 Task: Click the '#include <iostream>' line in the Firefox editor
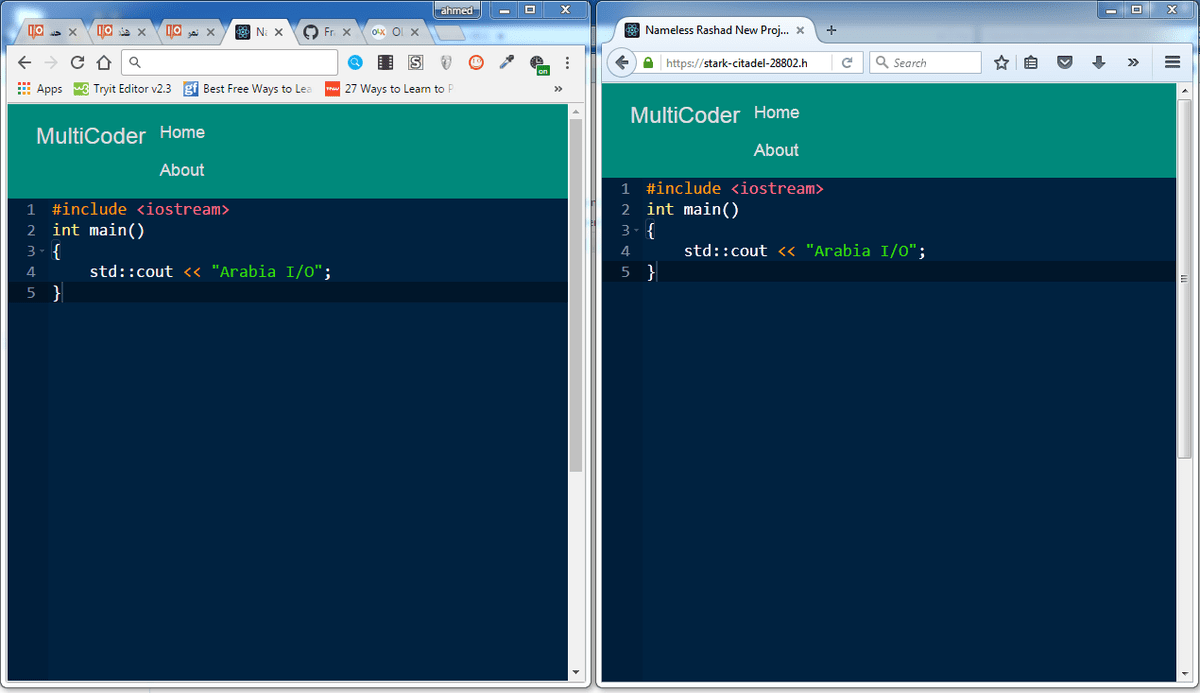[x=735, y=188]
